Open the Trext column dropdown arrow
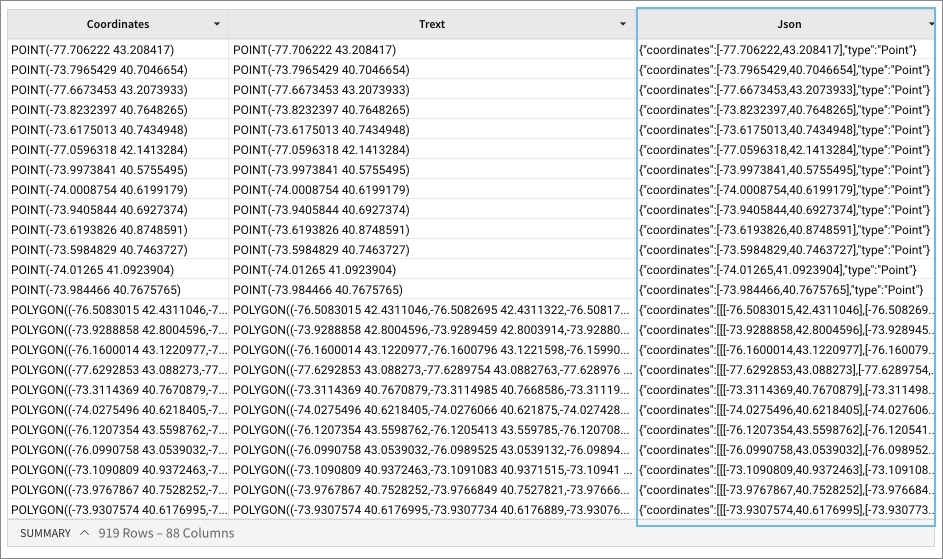This screenshot has width=943, height=559. pyautogui.click(x=625, y=24)
